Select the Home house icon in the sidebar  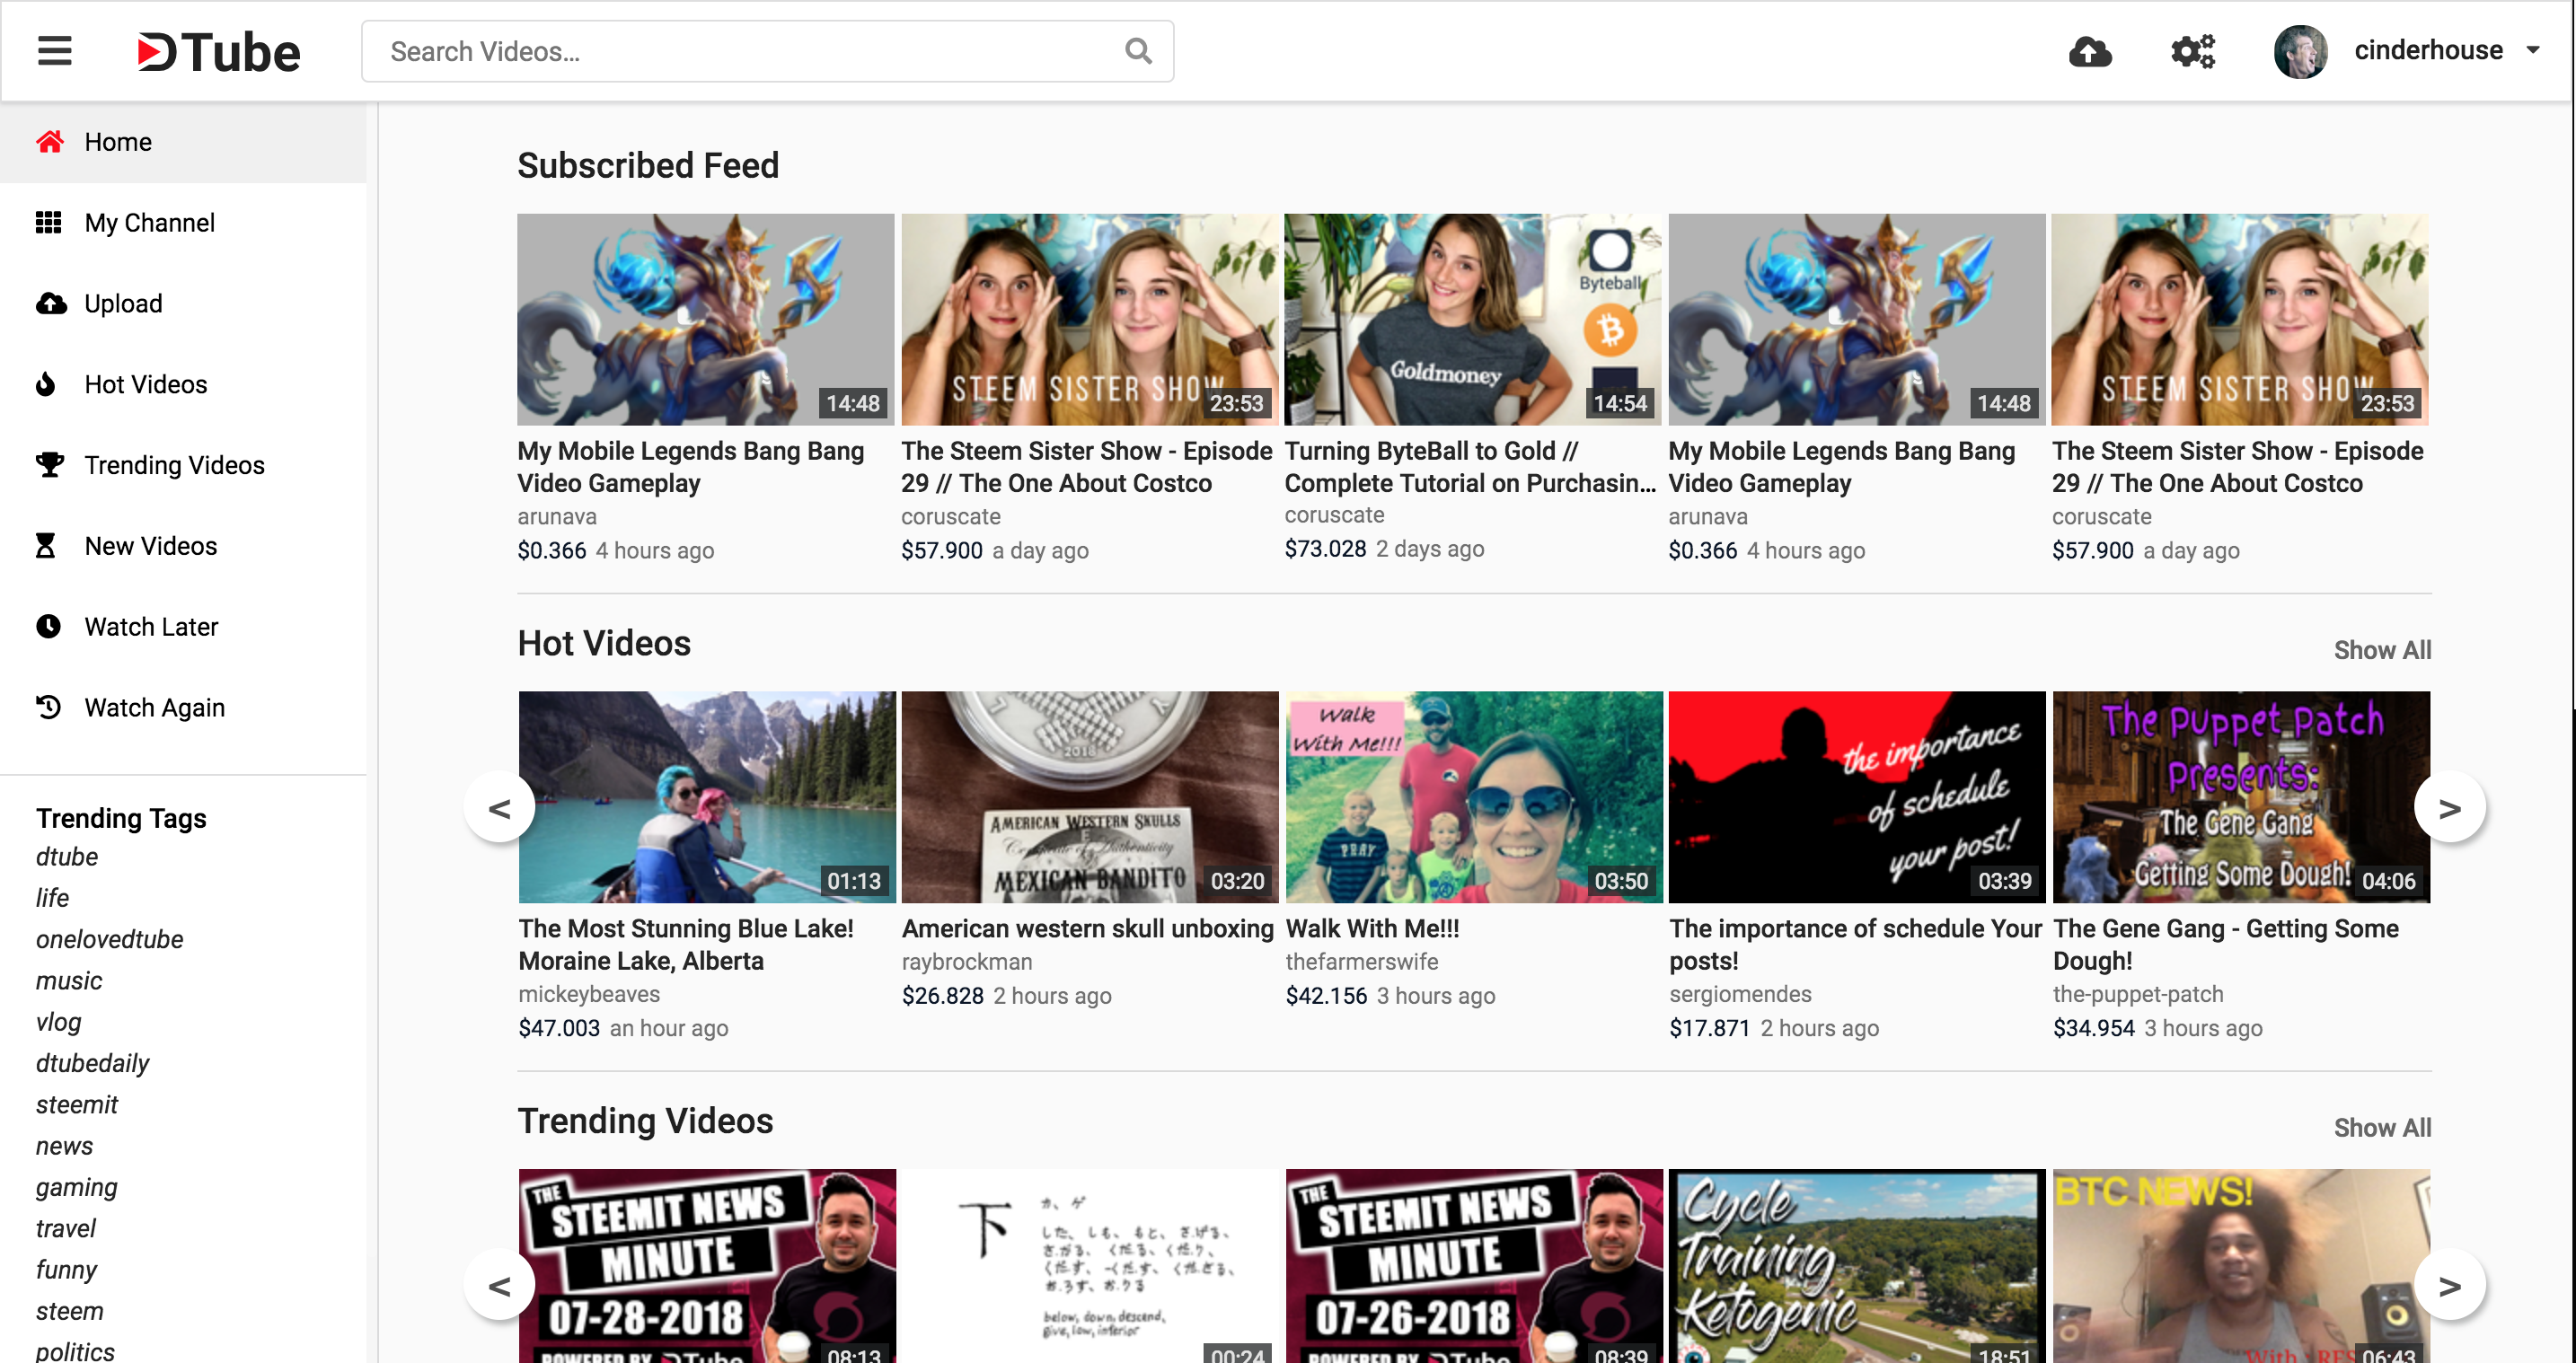50,141
